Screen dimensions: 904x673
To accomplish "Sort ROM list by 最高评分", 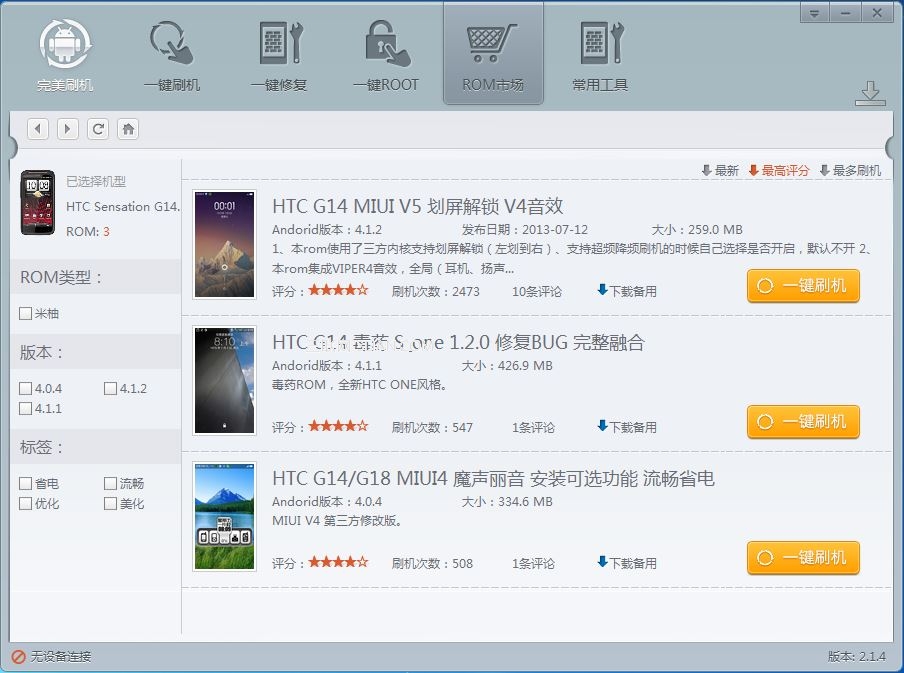I will point(779,171).
